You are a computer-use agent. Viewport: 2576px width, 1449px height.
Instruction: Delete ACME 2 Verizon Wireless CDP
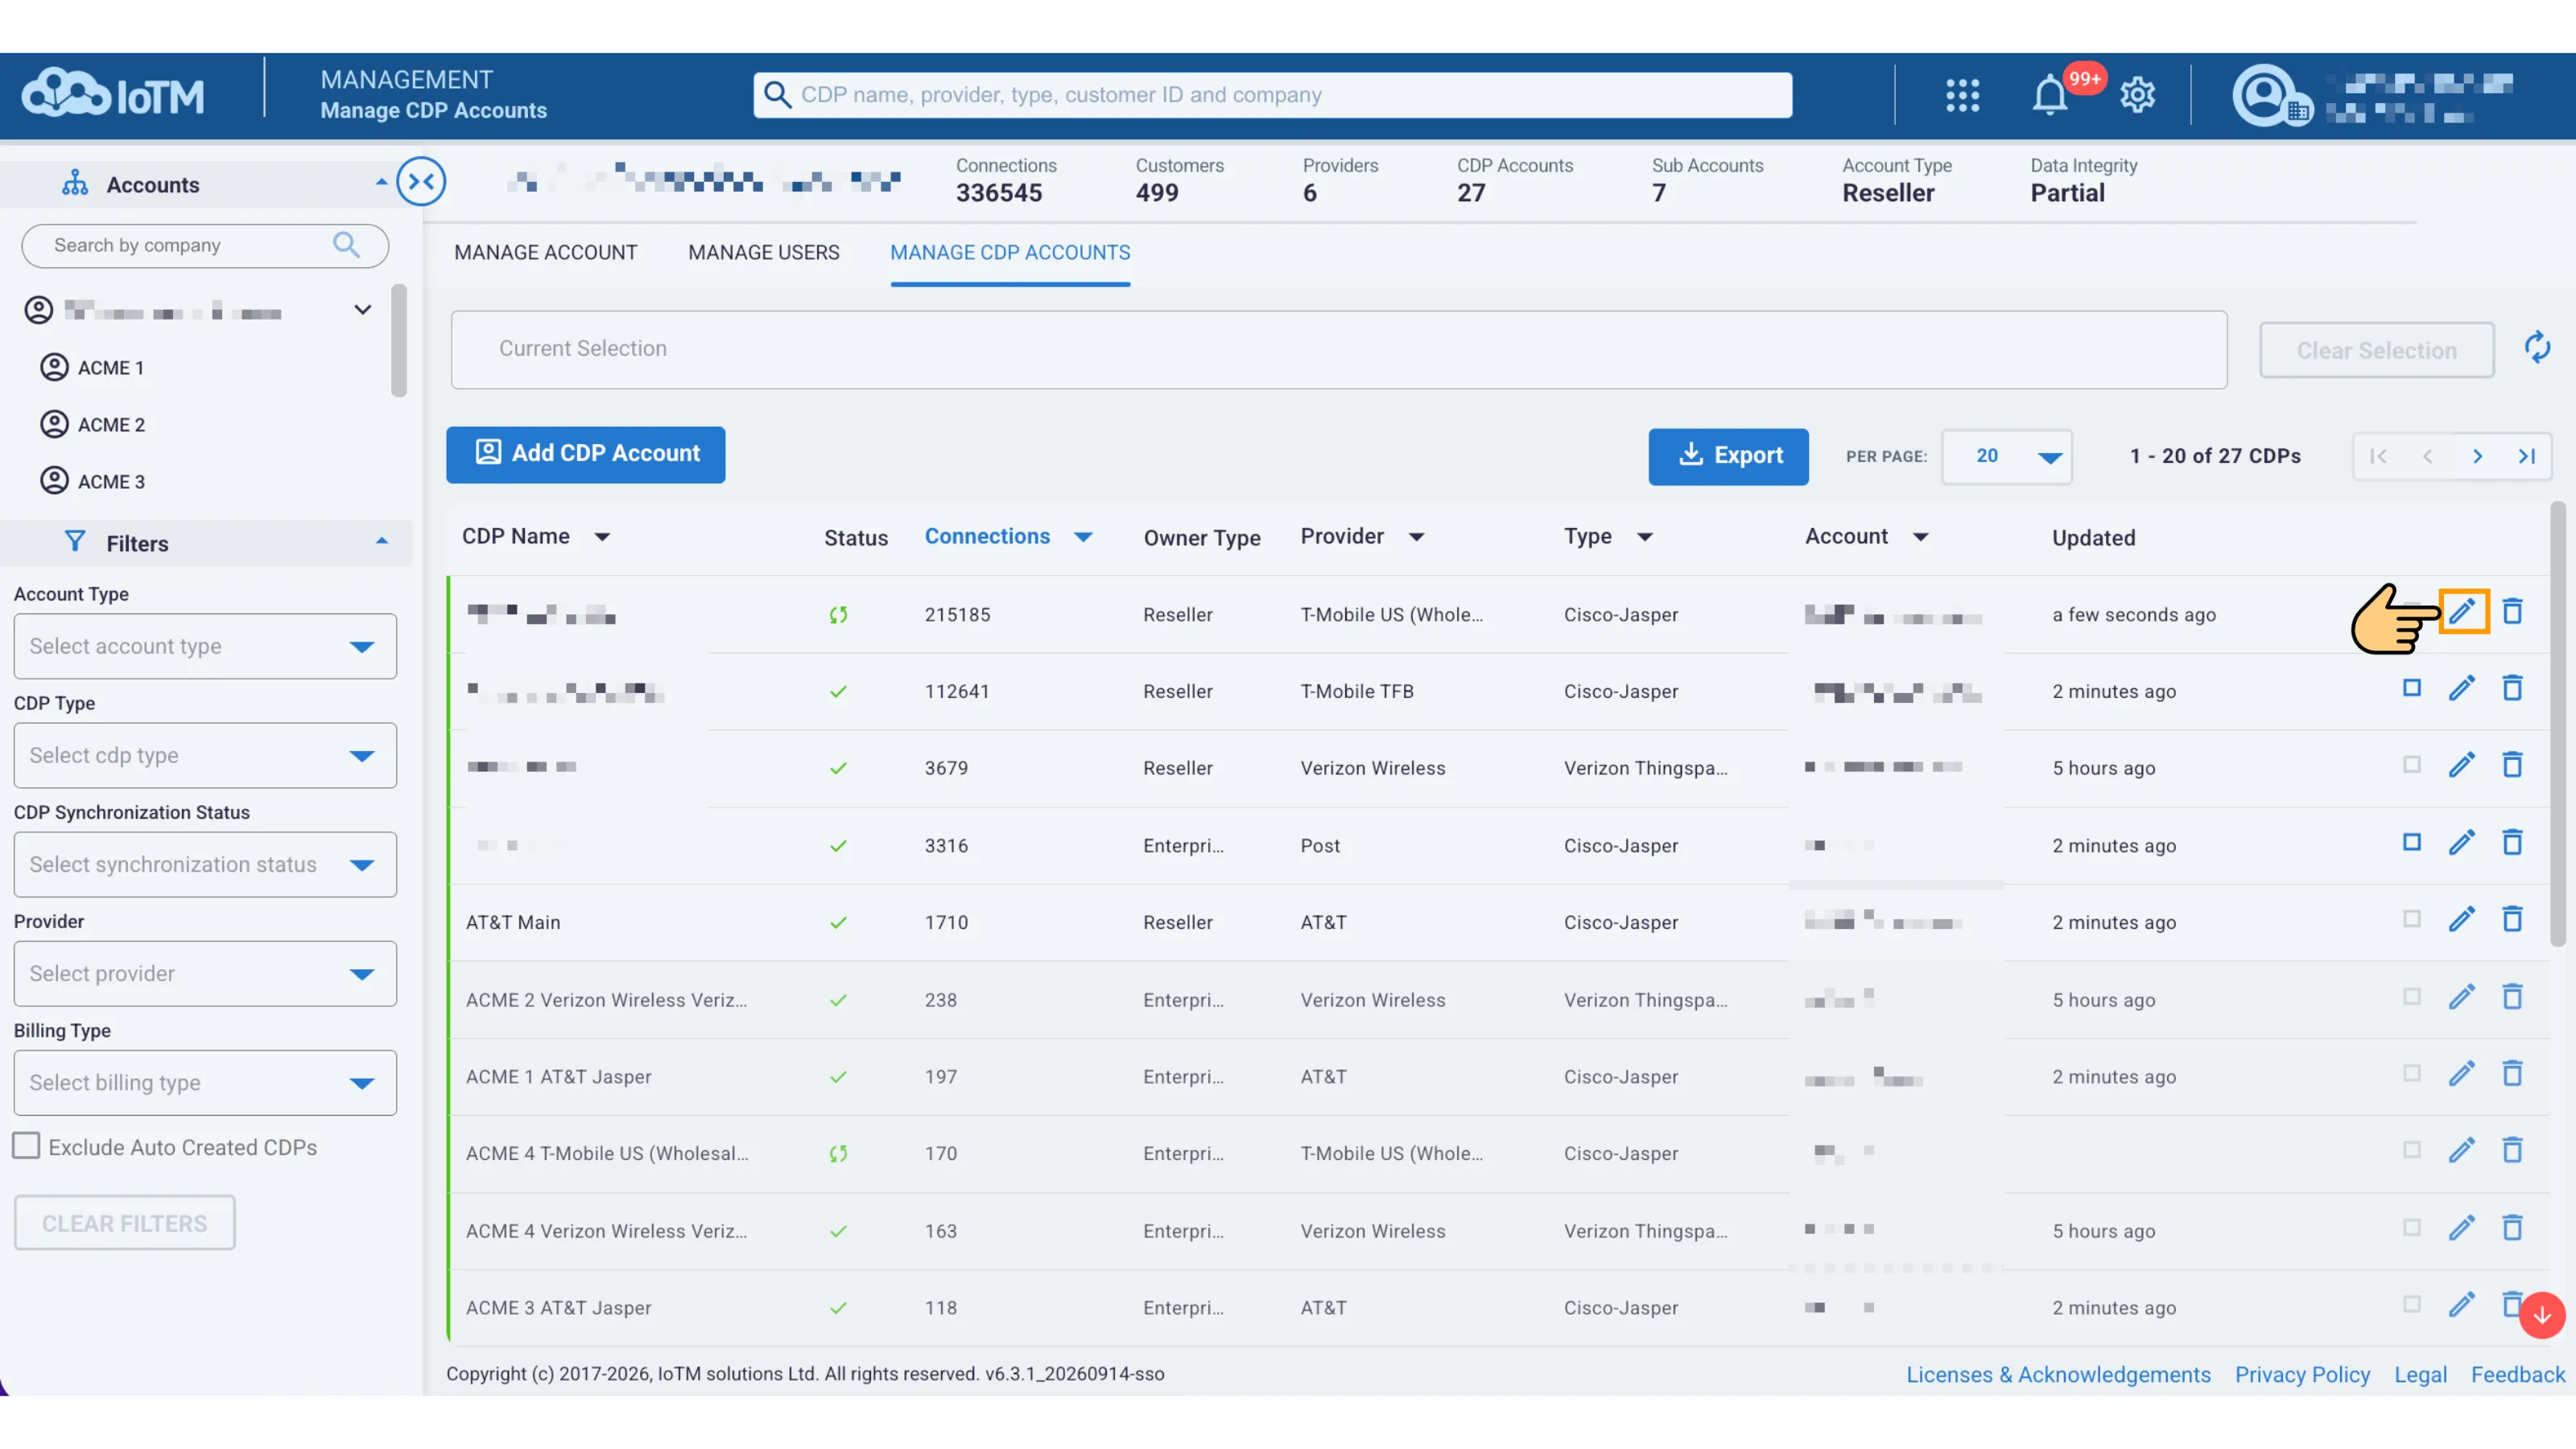tap(2512, 997)
